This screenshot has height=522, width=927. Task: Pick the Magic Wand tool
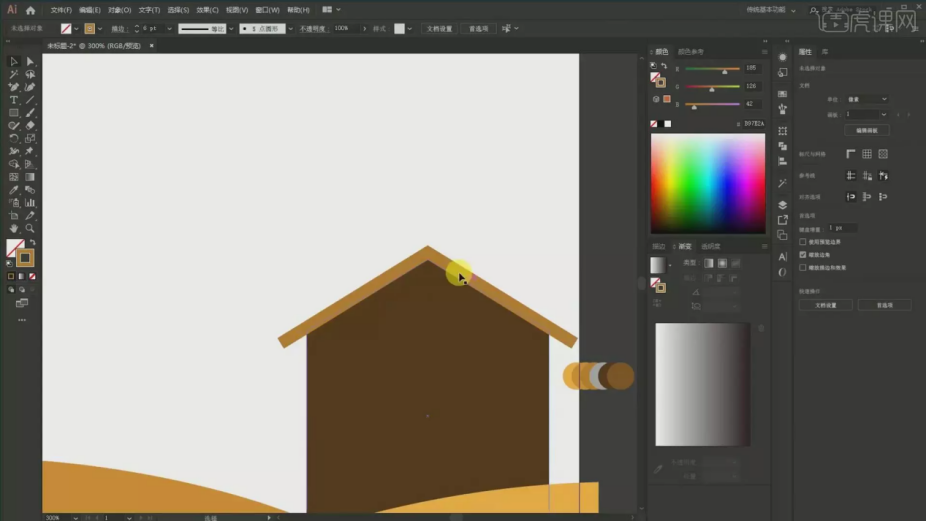(x=14, y=74)
